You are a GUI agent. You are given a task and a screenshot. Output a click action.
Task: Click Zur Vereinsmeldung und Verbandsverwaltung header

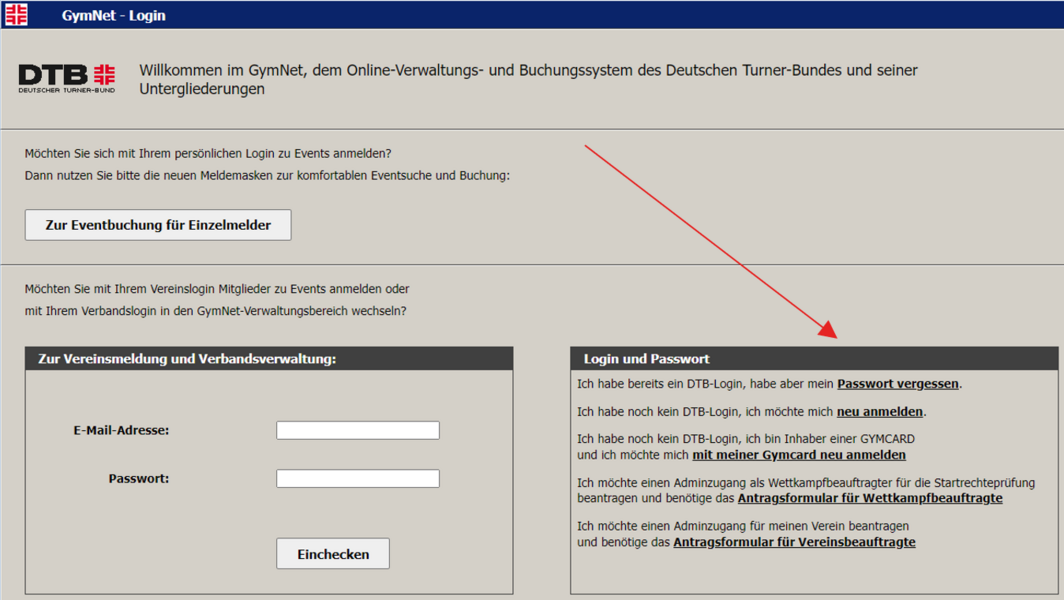[269, 358]
